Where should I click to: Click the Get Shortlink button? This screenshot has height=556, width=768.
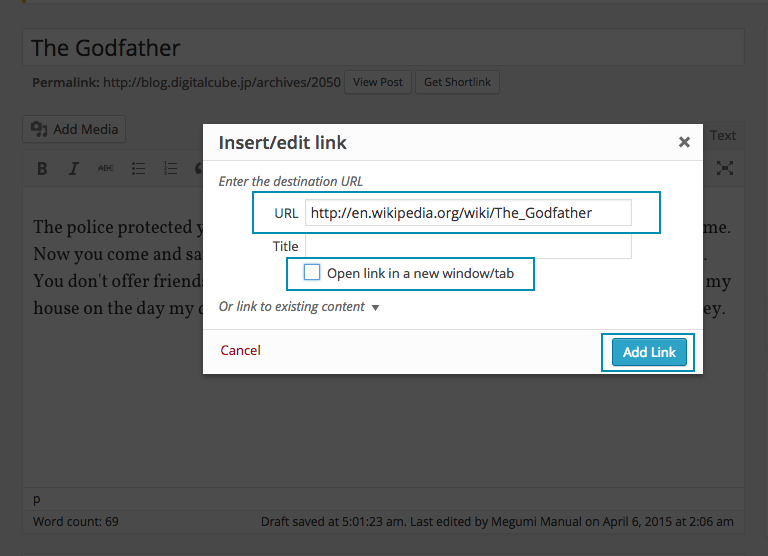click(x=457, y=82)
